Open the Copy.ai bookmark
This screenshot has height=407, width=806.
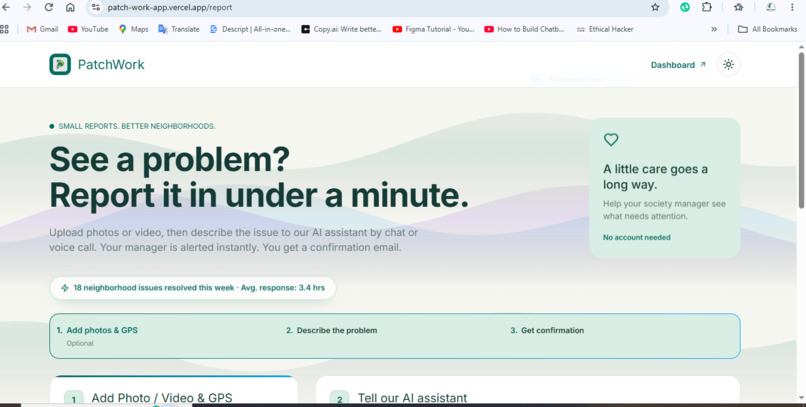[341, 29]
